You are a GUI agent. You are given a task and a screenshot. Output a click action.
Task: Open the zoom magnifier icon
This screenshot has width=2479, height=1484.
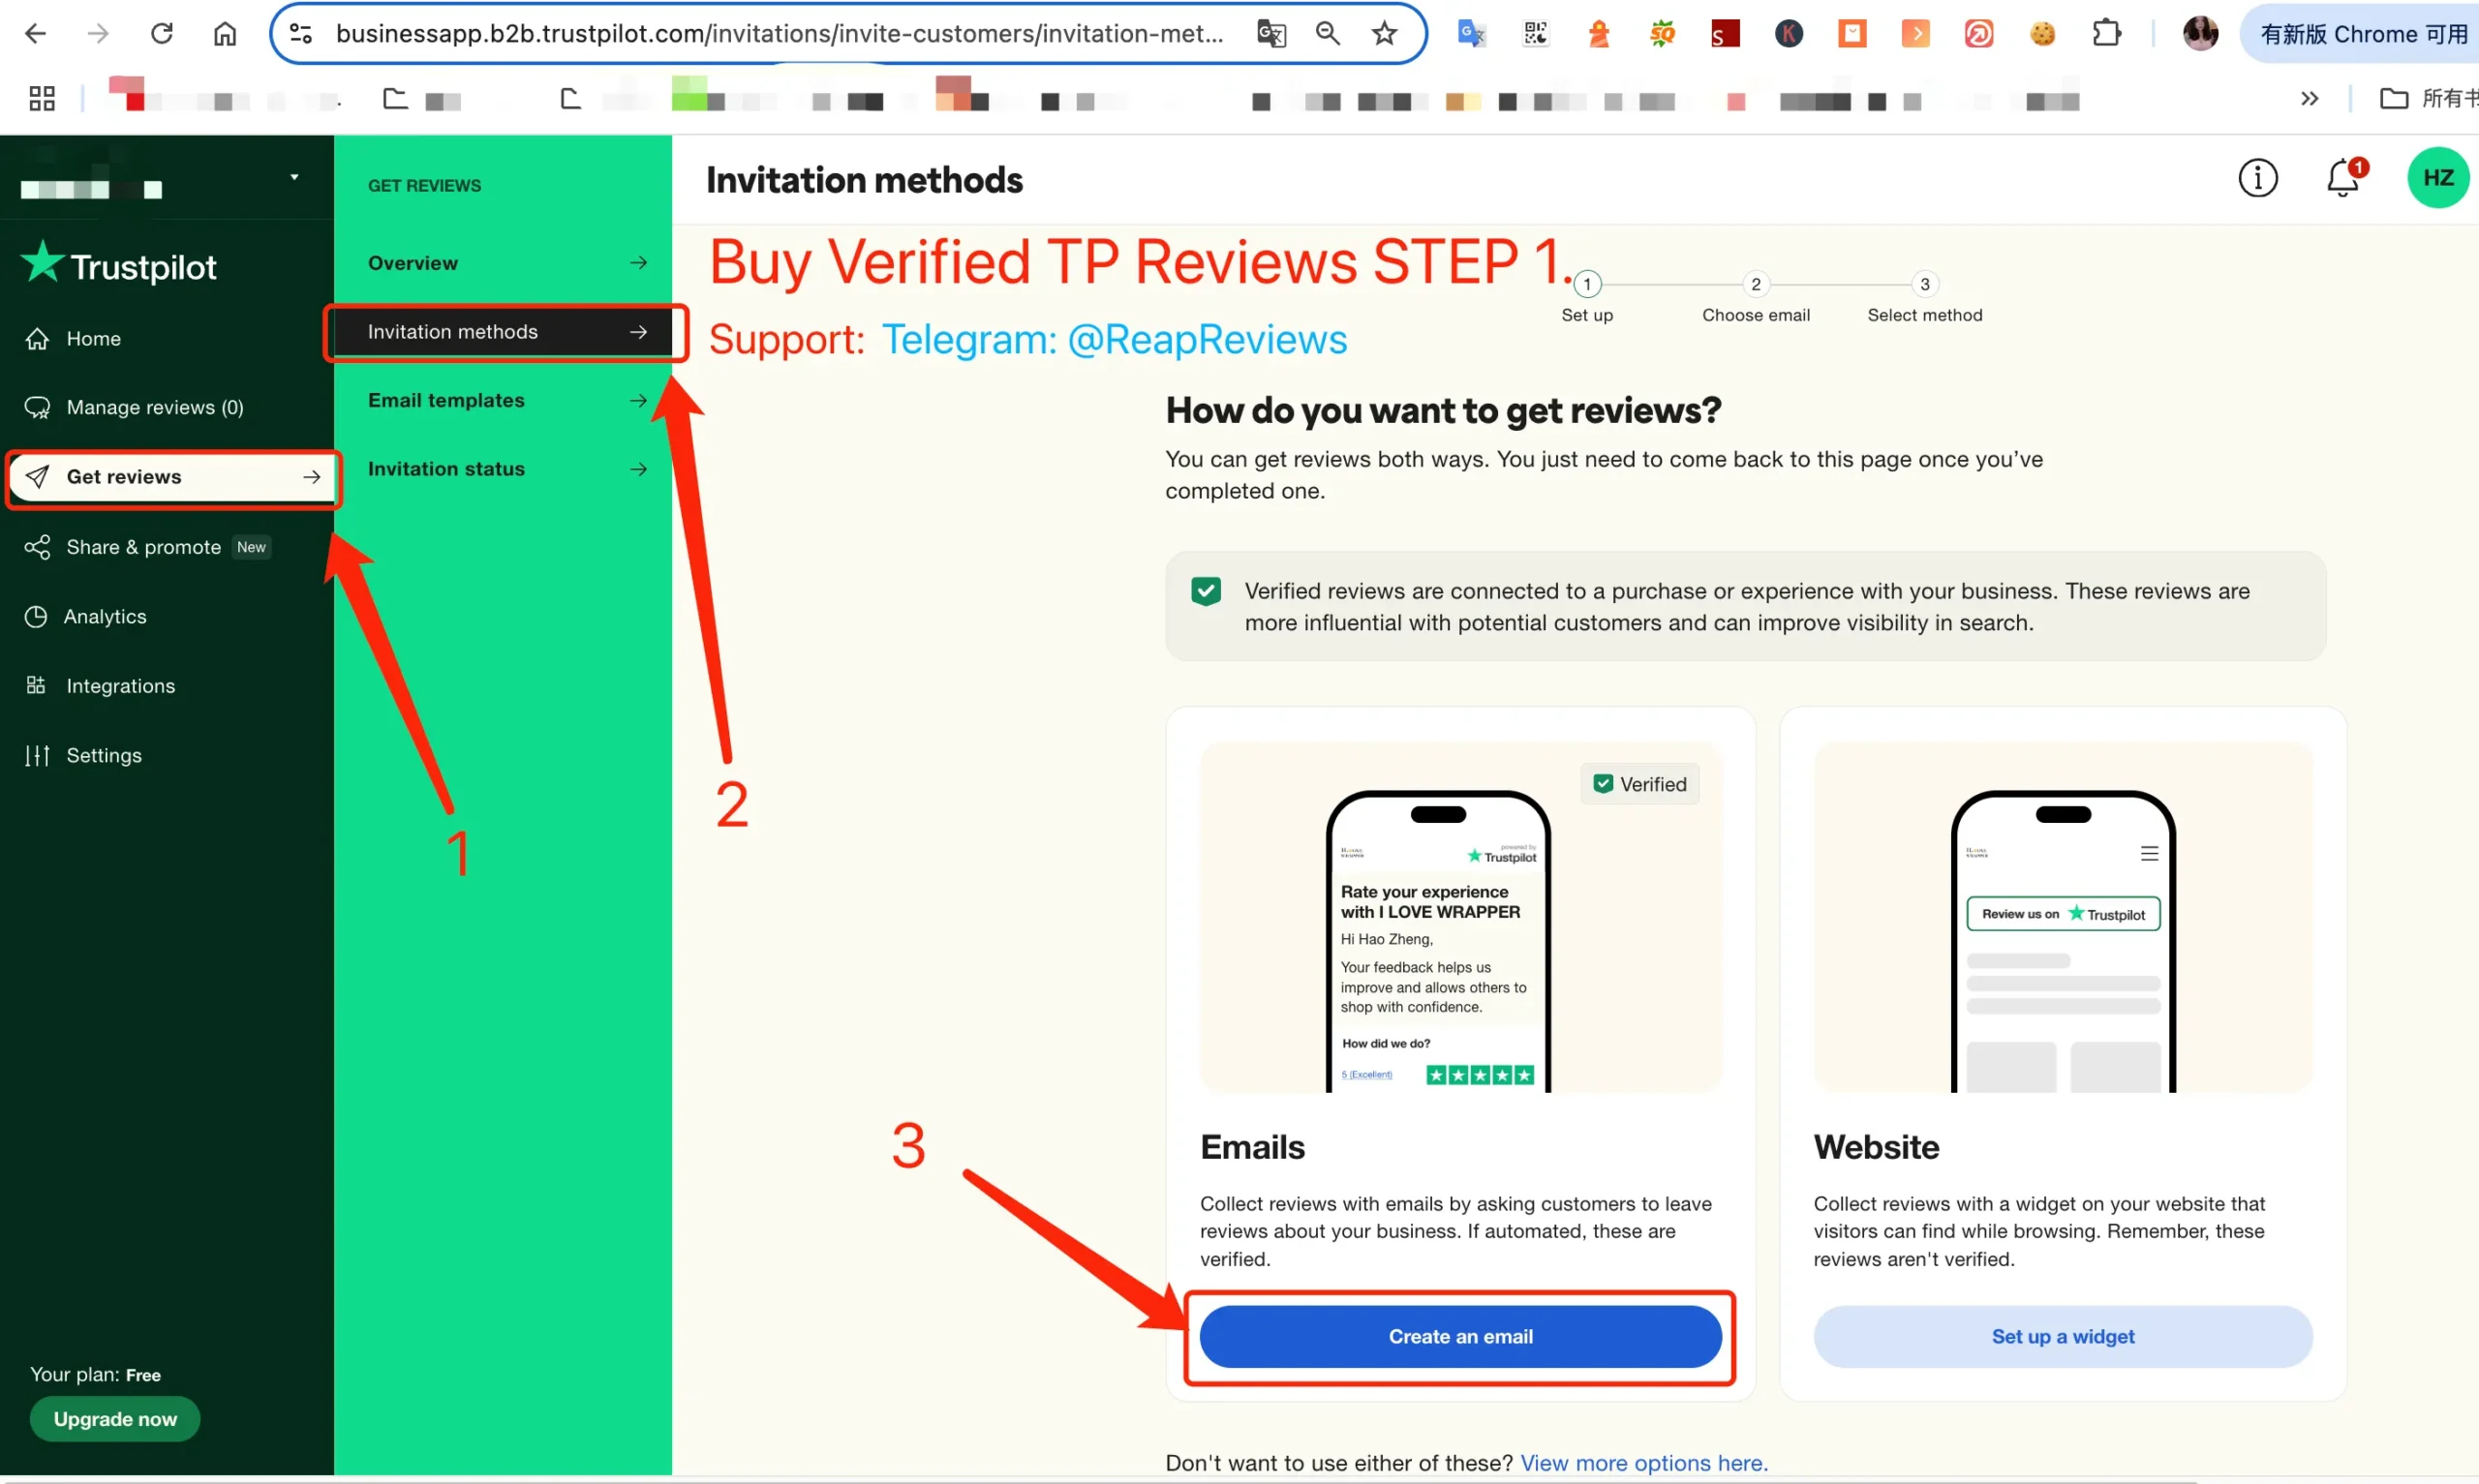coord(1327,33)
